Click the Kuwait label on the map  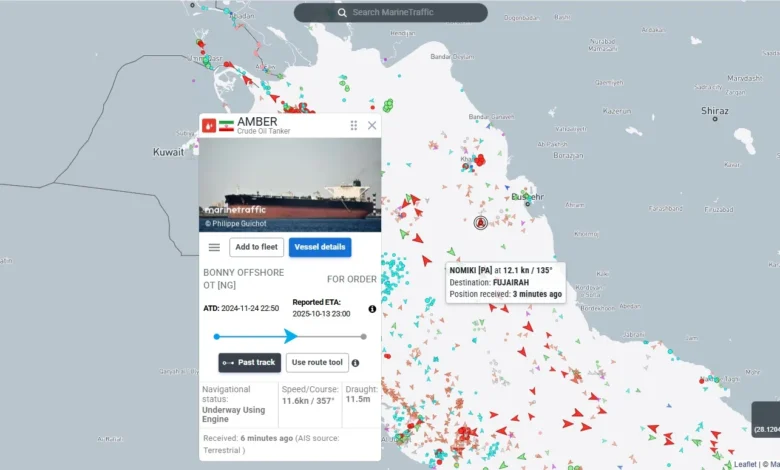point(167,152)
